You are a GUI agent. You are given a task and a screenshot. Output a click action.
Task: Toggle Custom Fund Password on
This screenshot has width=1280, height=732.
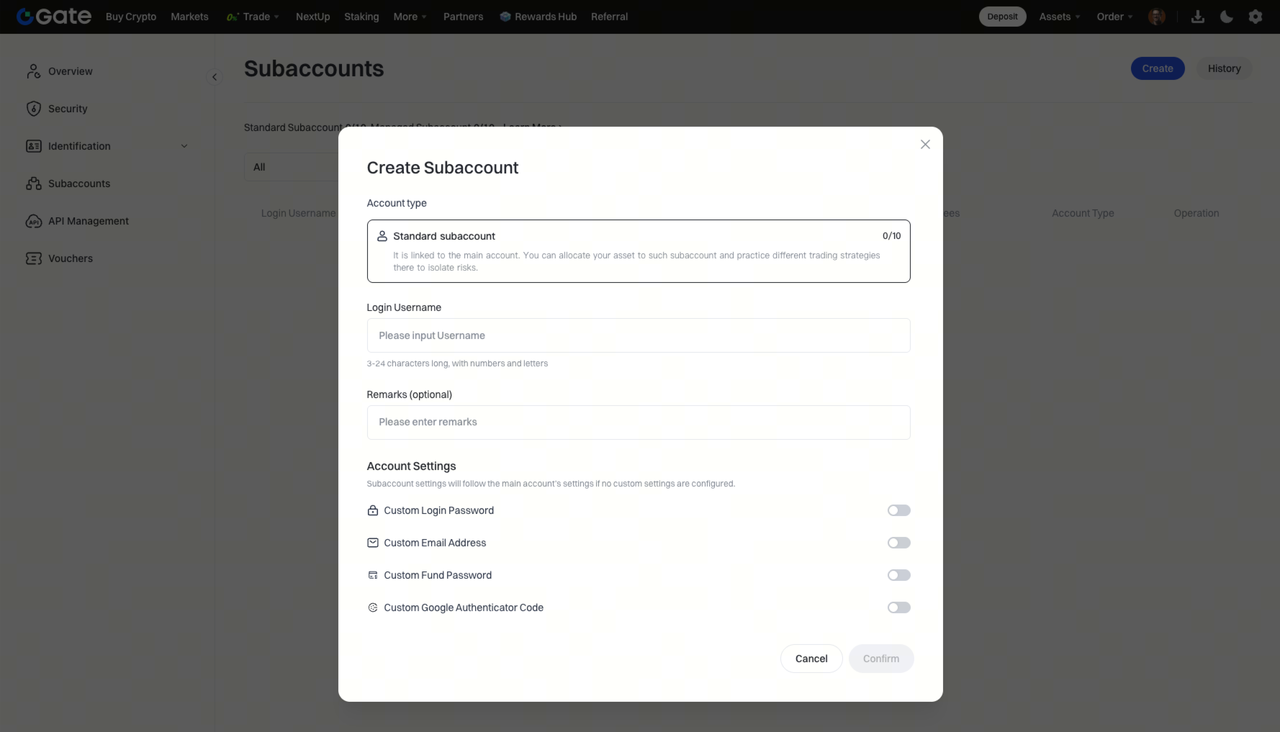pos(898,575)
